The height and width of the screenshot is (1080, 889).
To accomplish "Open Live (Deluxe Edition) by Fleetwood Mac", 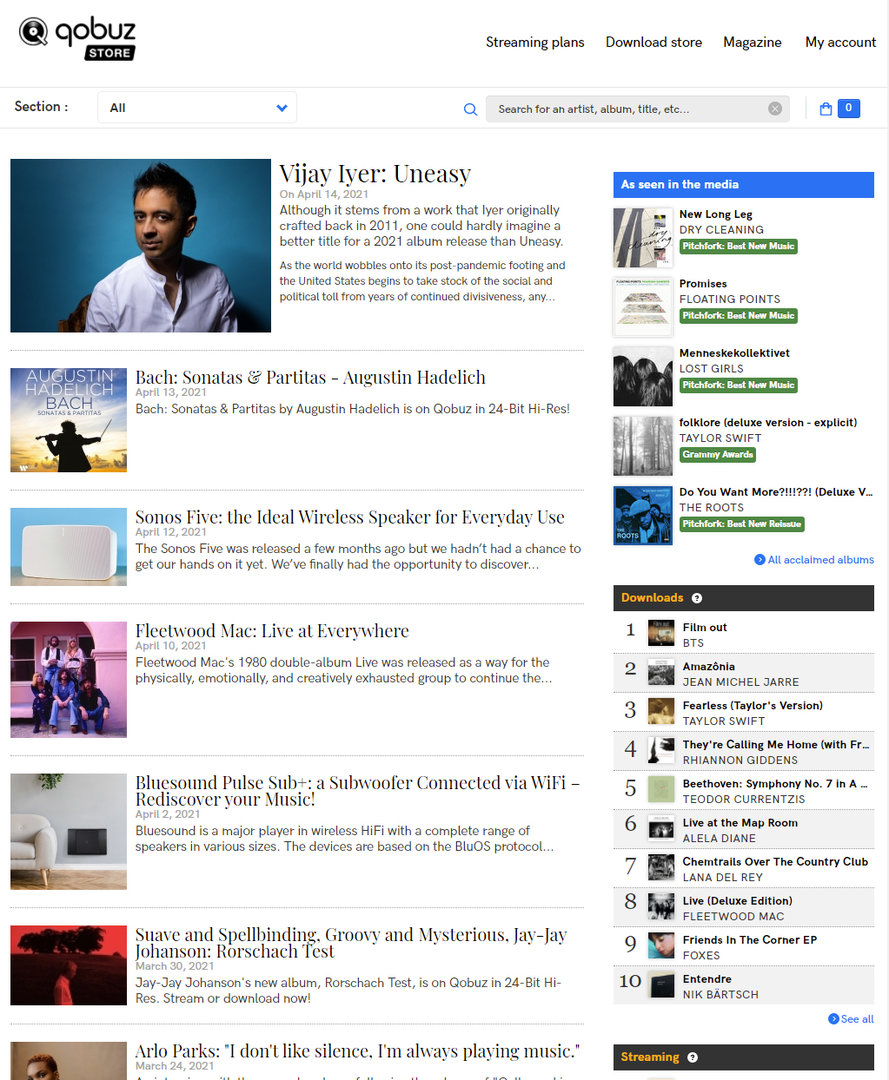I will (x=744, y=907).
